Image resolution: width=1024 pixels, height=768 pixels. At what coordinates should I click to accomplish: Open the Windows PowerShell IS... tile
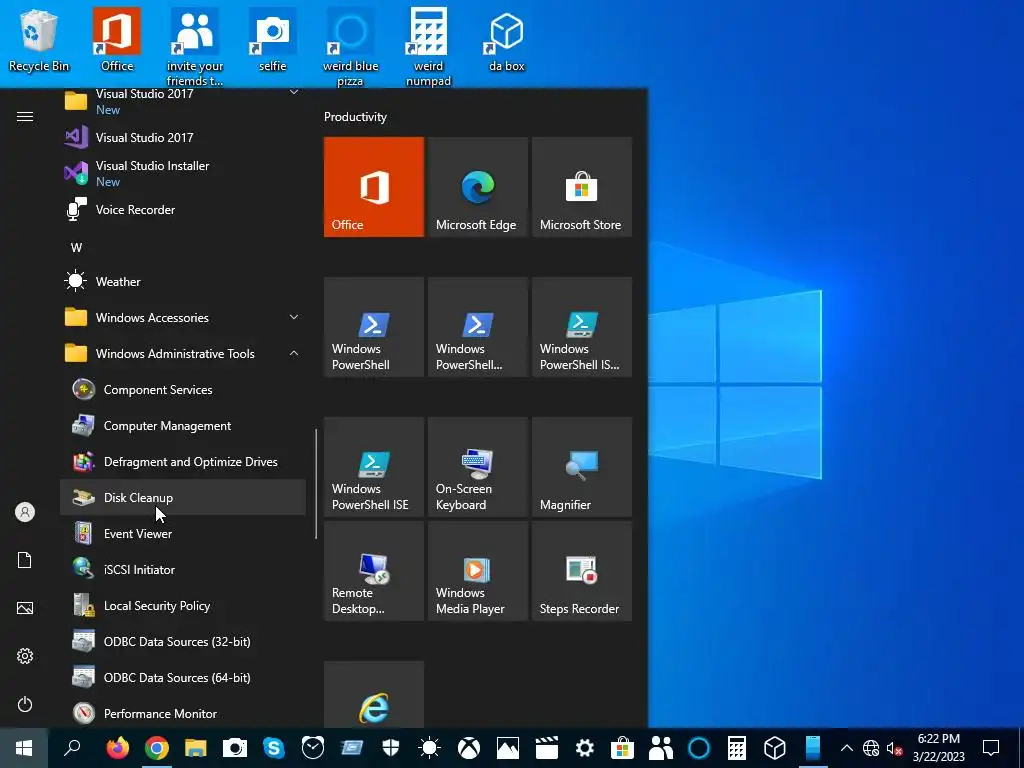point(582,327)
